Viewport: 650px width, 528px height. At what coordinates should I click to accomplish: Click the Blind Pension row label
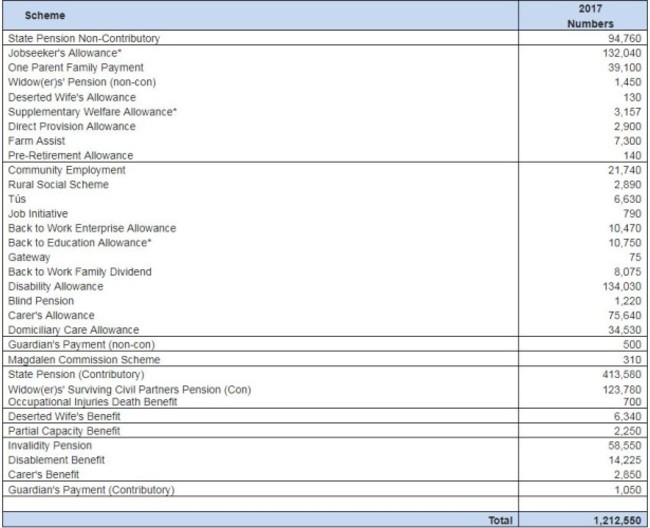[x=41, y=300]
